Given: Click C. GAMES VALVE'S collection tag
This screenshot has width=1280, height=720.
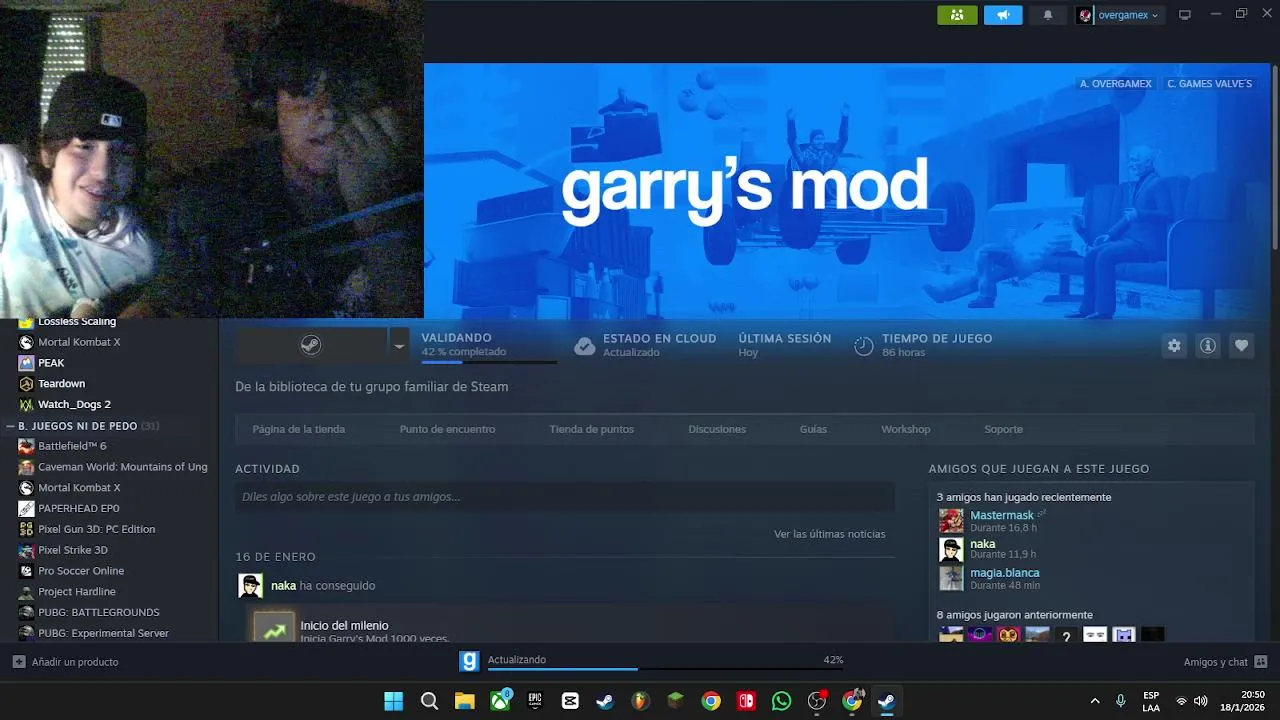Looking at the screenshot, I should click(1209, 84).
